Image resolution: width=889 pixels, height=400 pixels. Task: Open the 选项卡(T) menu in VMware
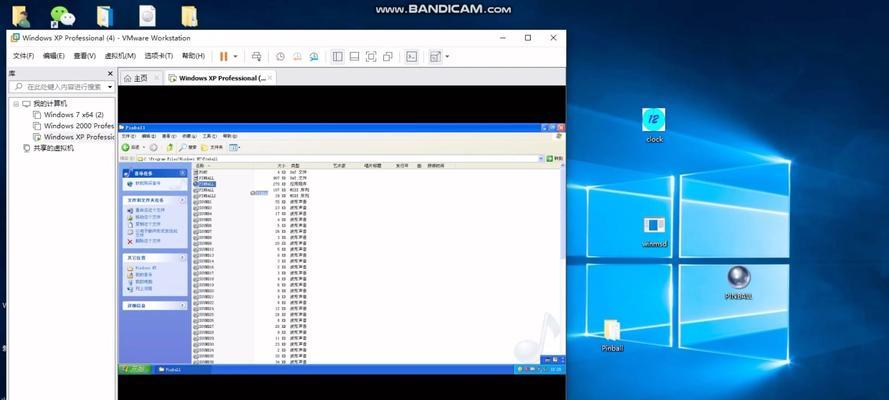point(159,56)
